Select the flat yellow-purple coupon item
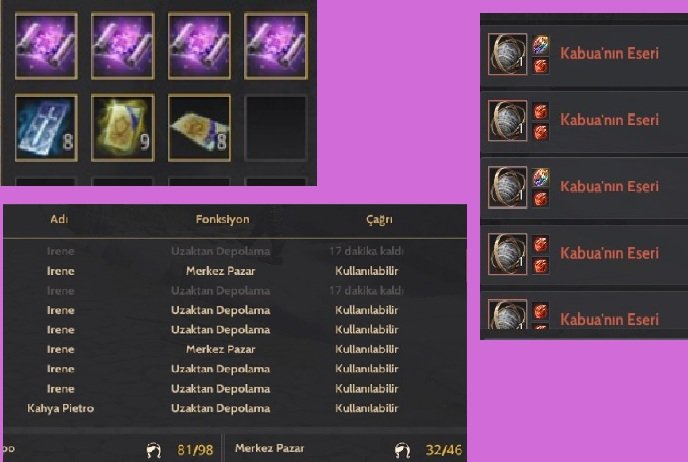The height and width of the screenshot is (462, 688). [199, 128]
